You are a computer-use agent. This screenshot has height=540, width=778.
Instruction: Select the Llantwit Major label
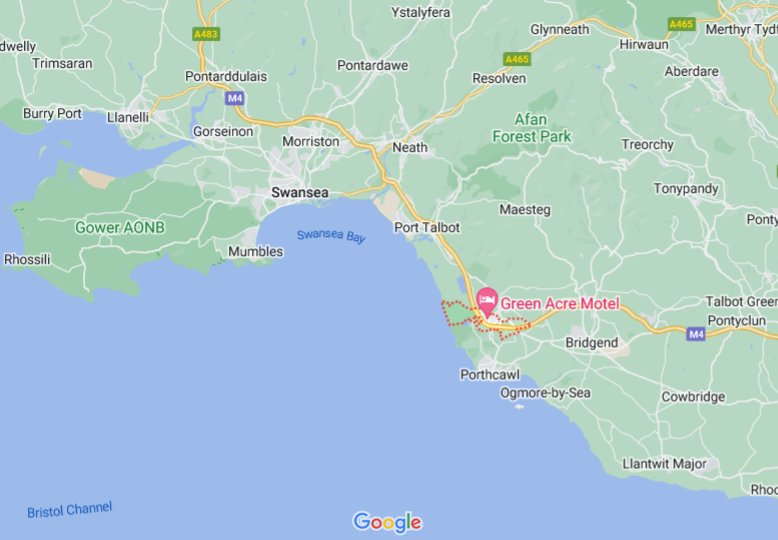664,464
